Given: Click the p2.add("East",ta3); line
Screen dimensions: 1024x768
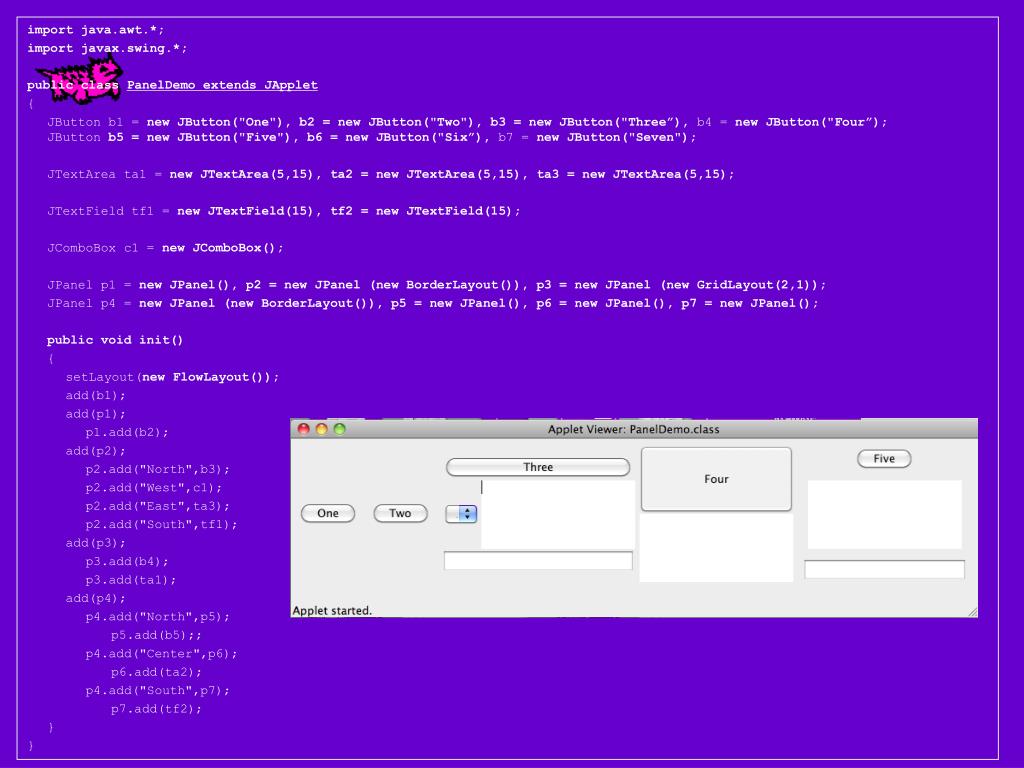Looking at the screenshot, I should click(157, 505).
